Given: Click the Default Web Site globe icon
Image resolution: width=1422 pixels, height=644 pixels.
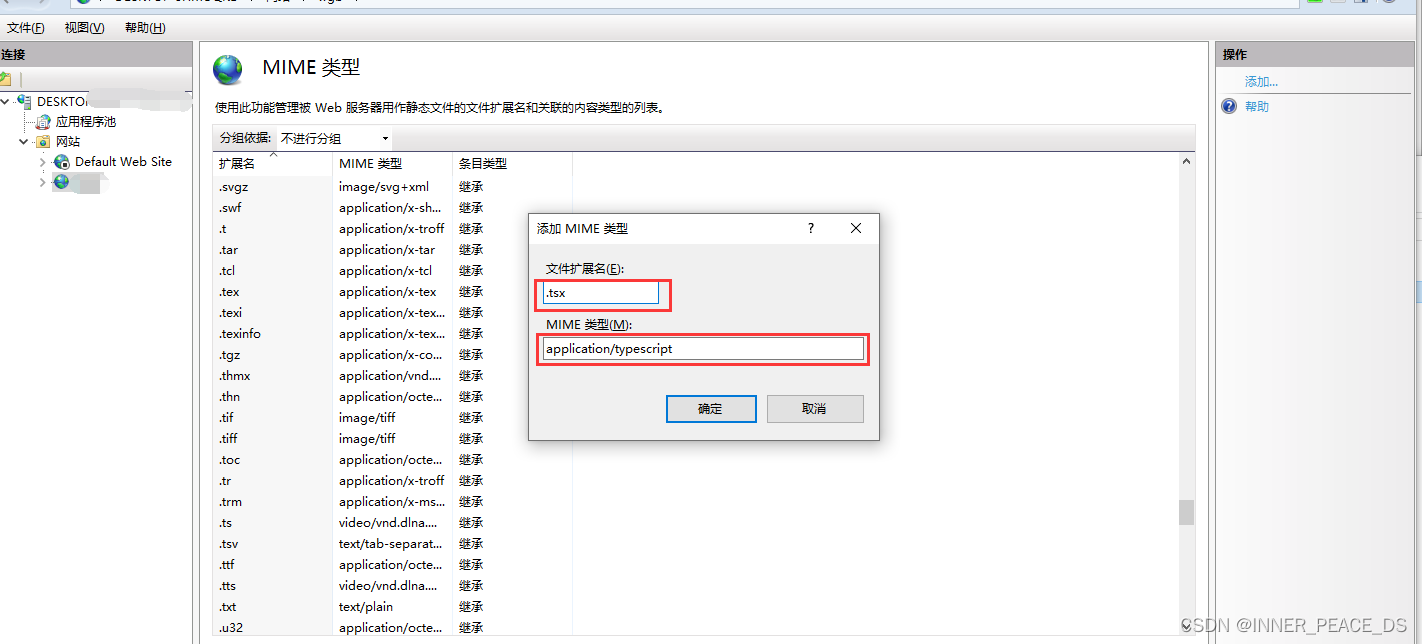Looking at the screenshot, I should coord(62,162).
